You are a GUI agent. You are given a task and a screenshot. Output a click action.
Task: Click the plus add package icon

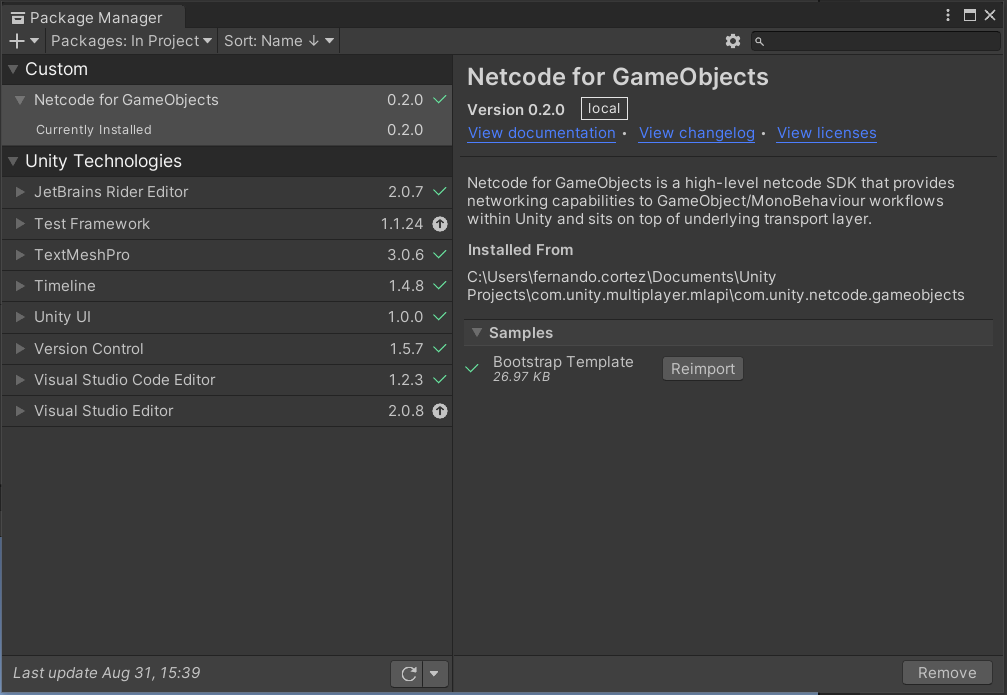(17, 41)
